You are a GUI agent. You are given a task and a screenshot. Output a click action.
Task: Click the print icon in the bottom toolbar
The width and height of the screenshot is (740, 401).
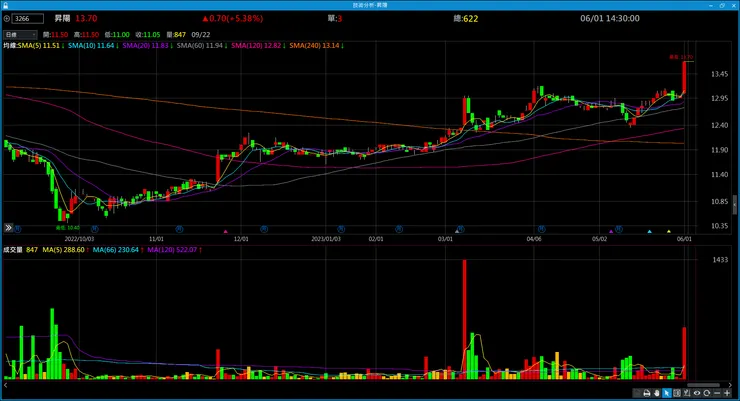[647, 393]
